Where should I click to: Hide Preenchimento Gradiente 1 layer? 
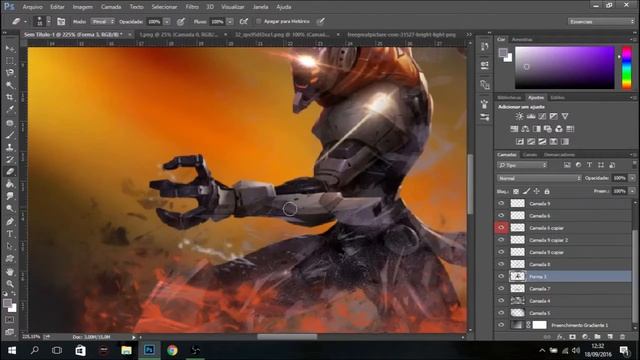(x=501, y=325)
